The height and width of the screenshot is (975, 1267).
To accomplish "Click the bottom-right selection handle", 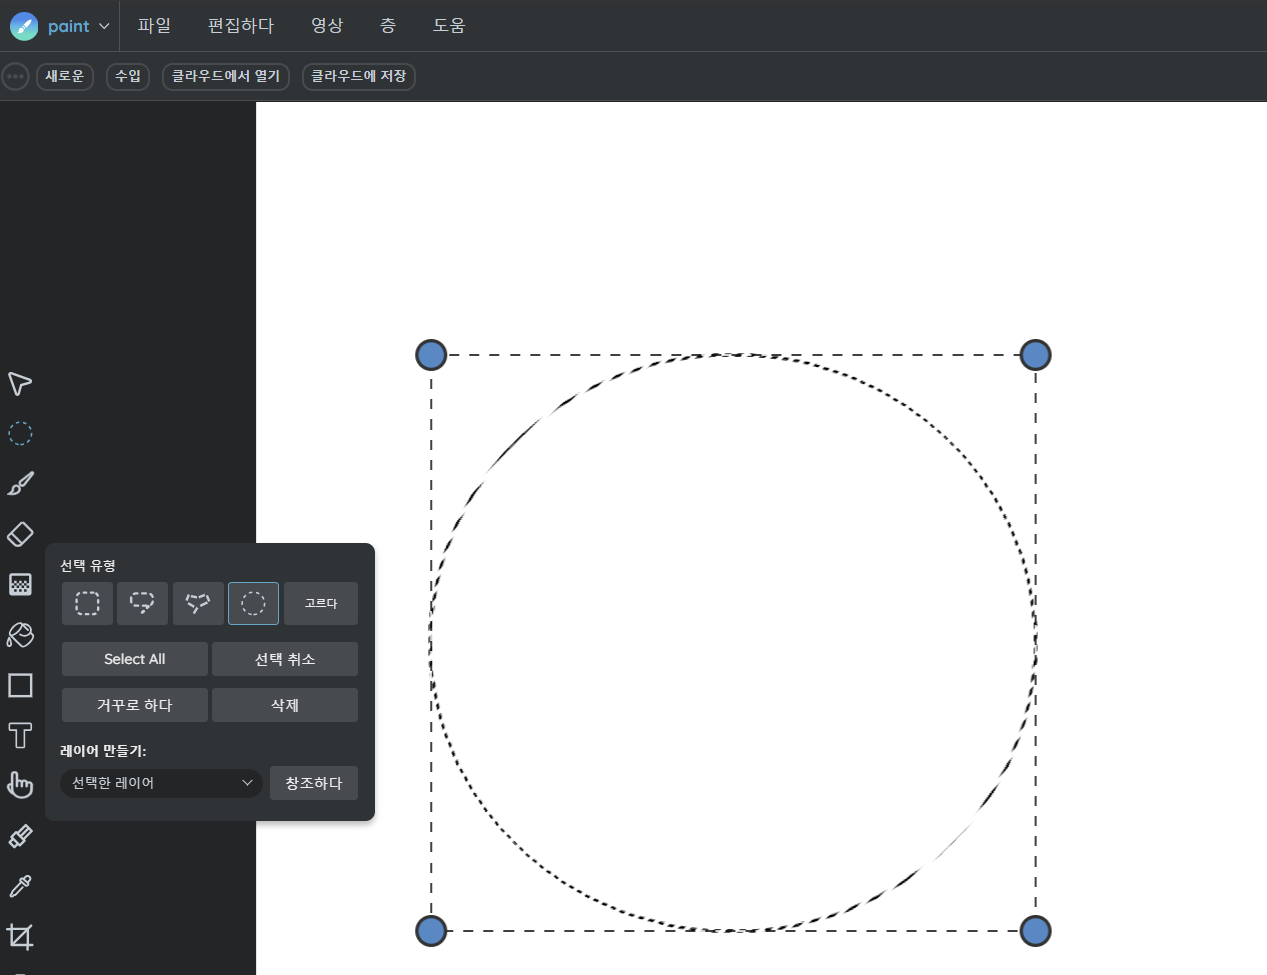I will click(x=1035, y=931).
